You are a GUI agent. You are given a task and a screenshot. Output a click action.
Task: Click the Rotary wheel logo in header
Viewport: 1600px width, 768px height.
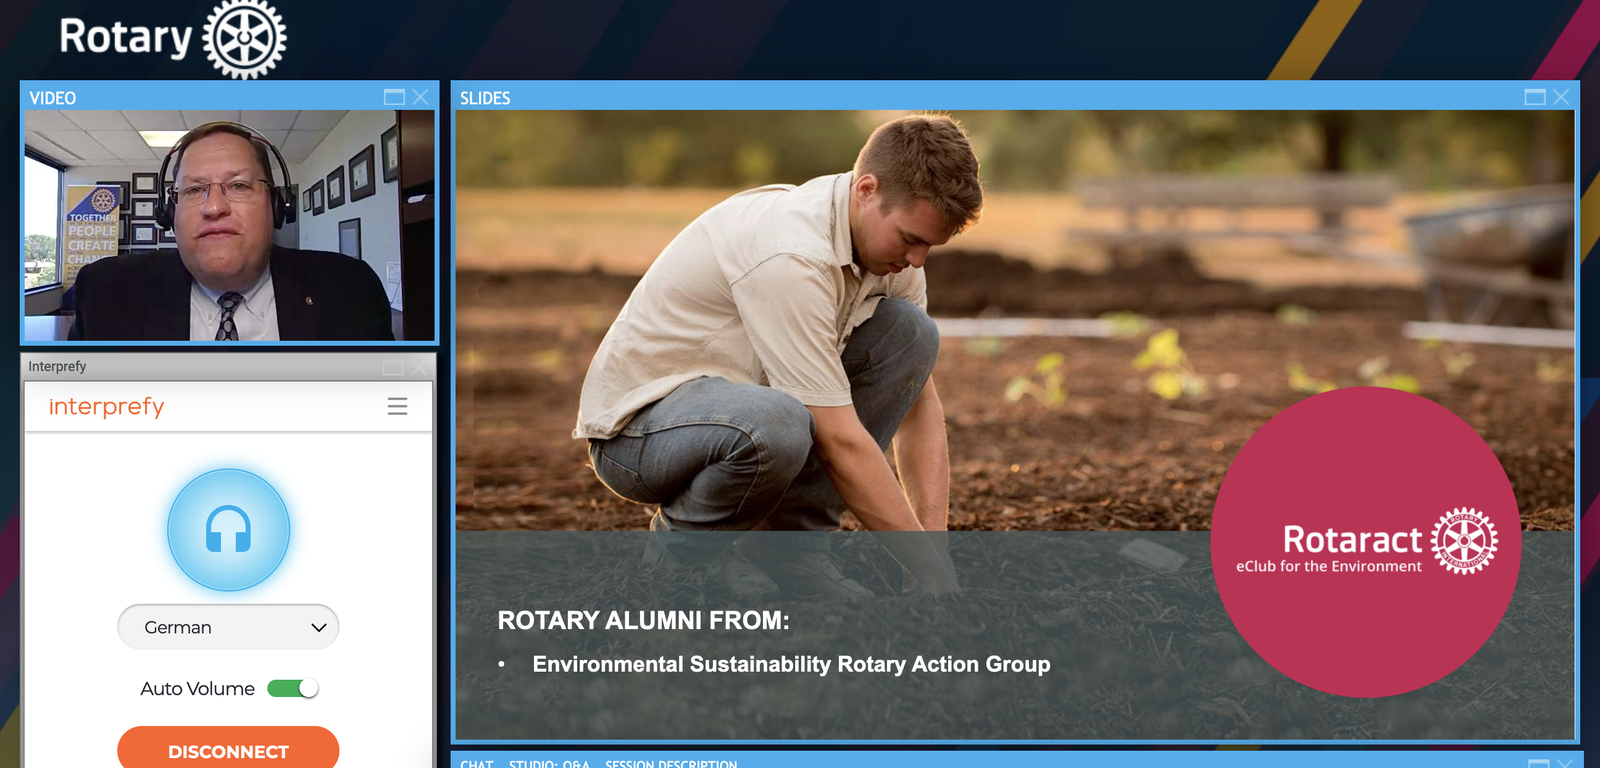point(245,39)
